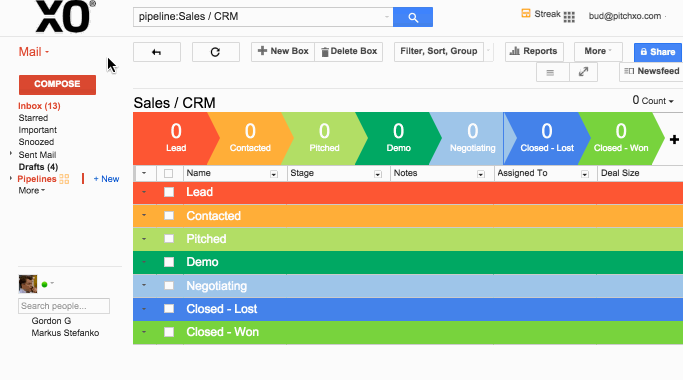The height and width of the screenshot is (380, 683).
Task: Click the back arrow toolbar button
Action: (x=157, y=52)
